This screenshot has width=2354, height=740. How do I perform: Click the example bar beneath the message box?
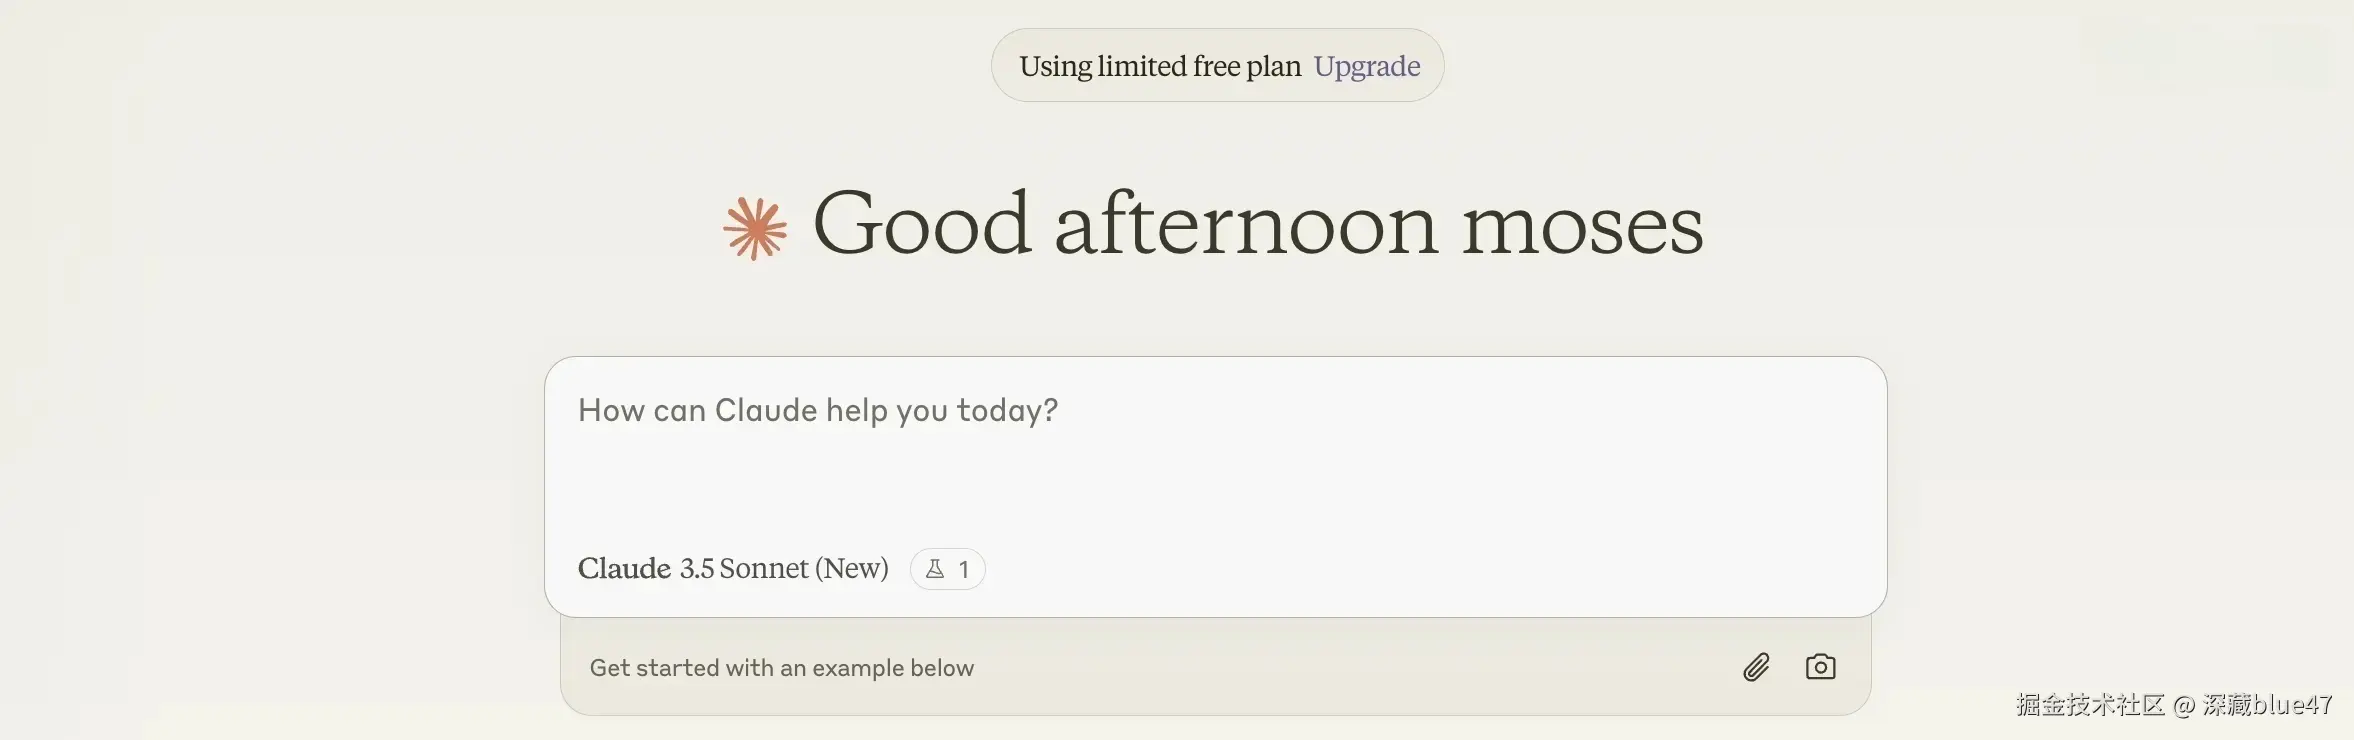[x=1300, y=668]
